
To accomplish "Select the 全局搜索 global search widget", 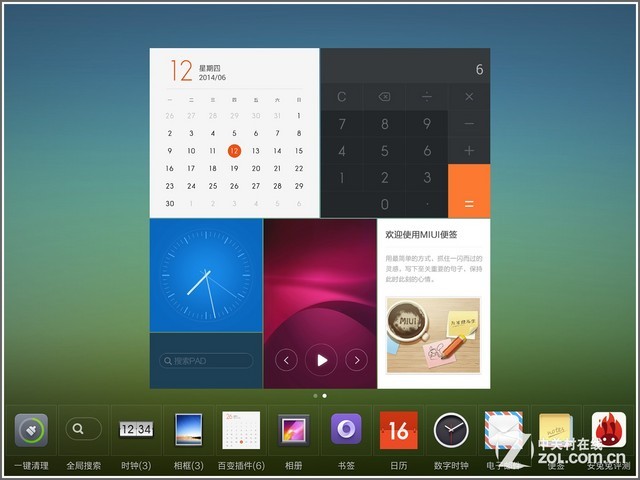I will point(83,431).
